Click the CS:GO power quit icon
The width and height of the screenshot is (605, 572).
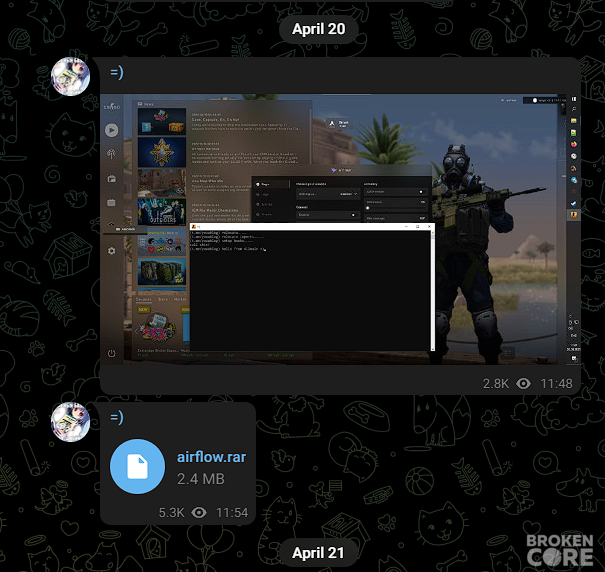[112, 353]
